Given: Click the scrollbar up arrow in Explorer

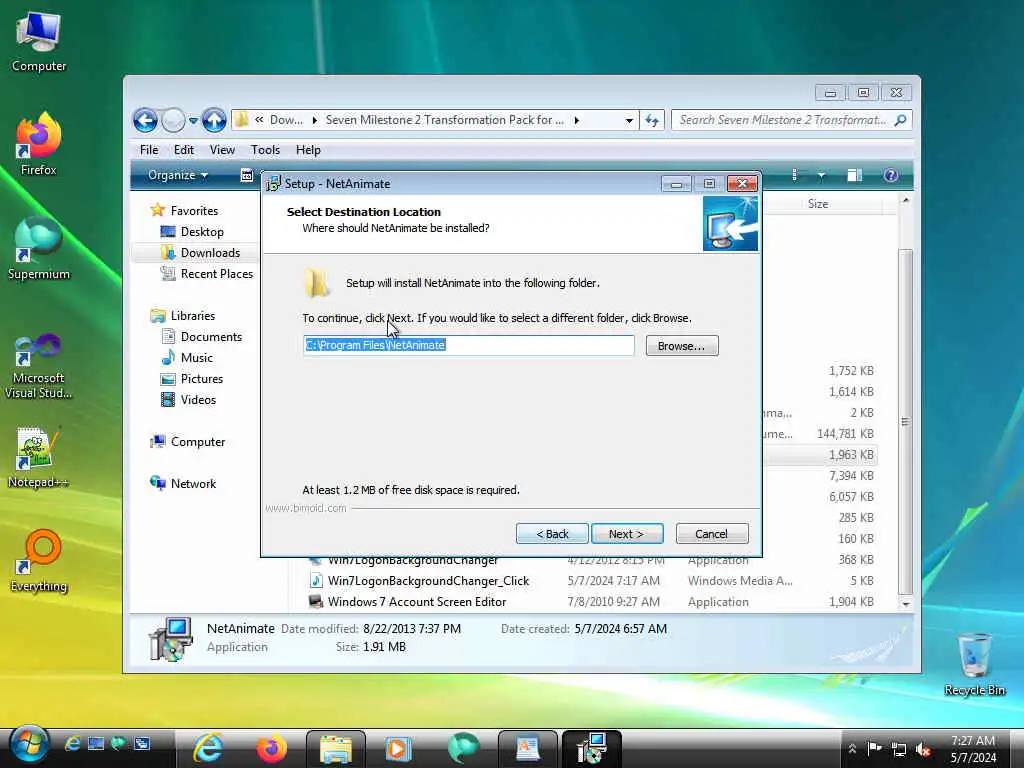Looking at the screenshot, I should [905, 201].
